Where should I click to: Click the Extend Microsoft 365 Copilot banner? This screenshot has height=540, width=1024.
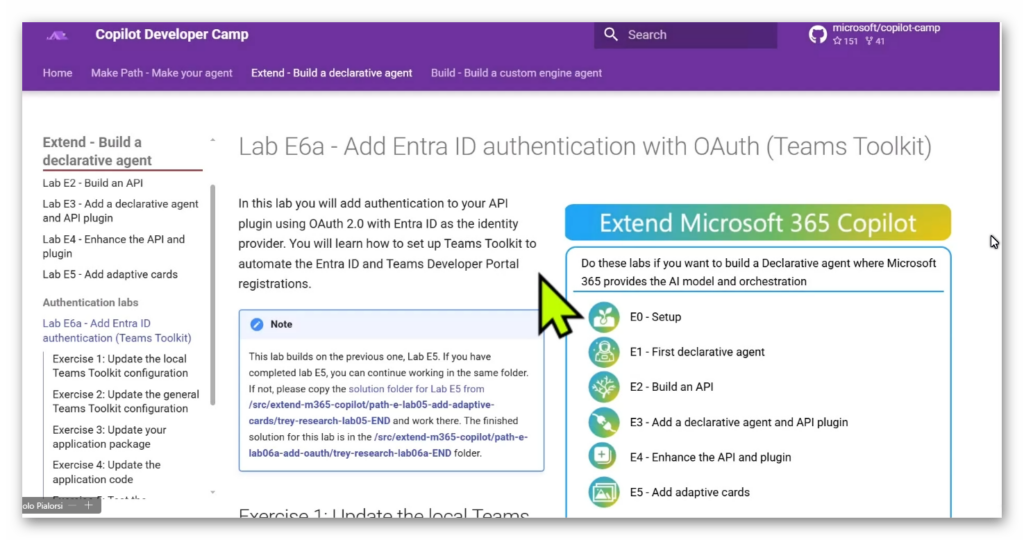758,223
